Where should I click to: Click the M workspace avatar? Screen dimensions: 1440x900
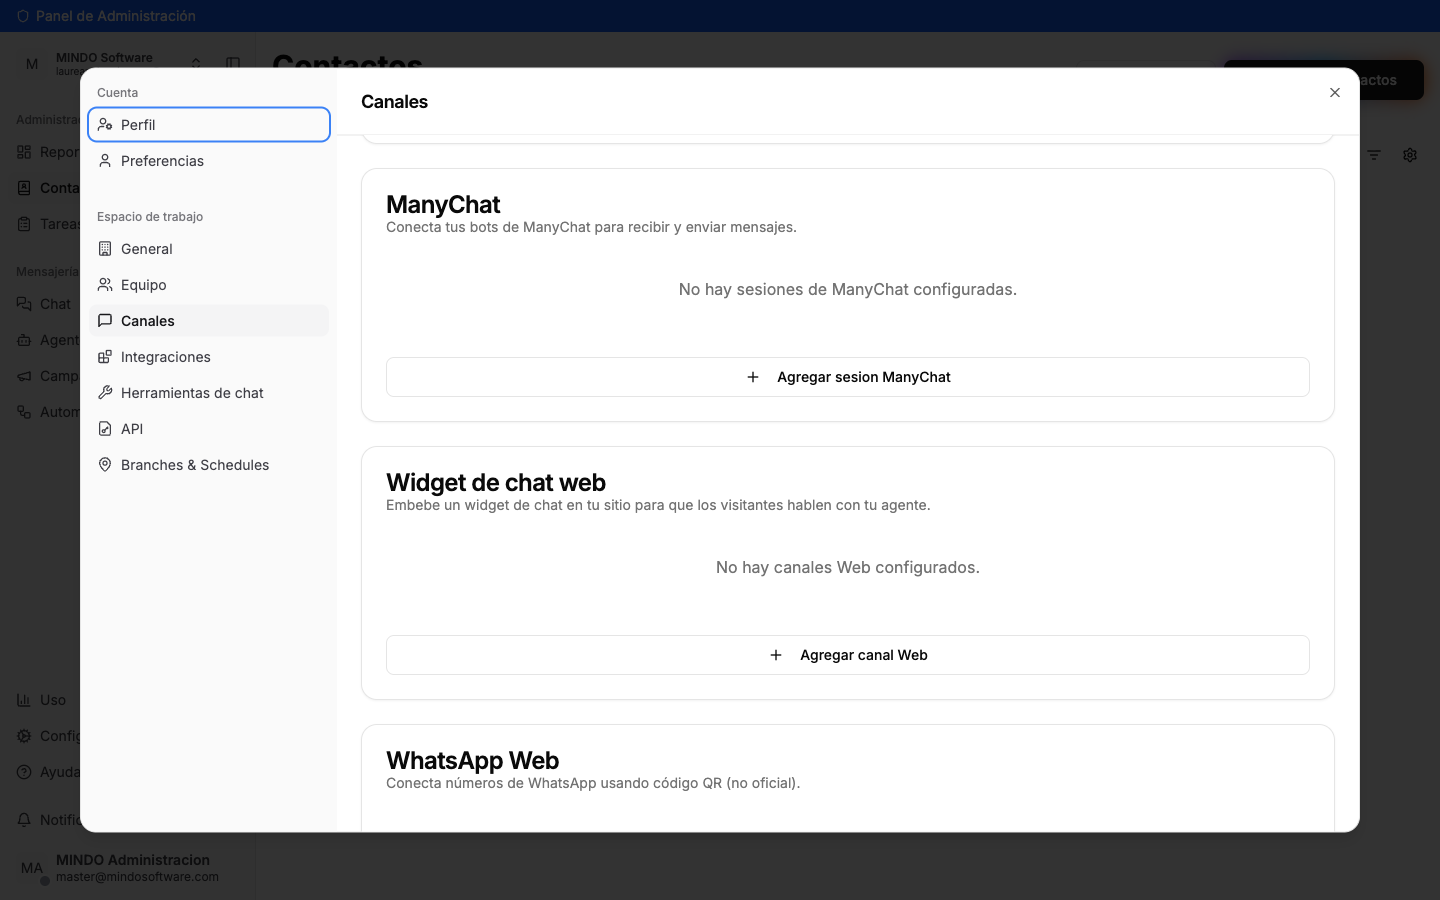pos(32,64)
